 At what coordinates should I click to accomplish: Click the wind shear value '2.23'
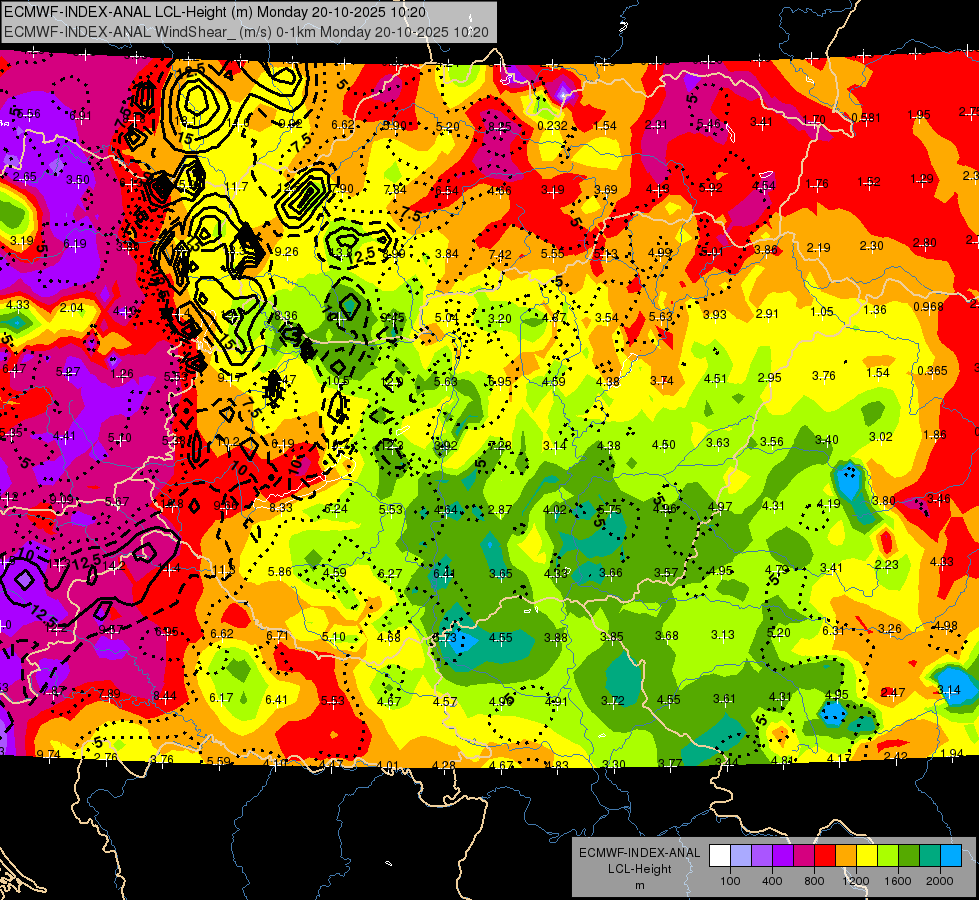(887, 565)
